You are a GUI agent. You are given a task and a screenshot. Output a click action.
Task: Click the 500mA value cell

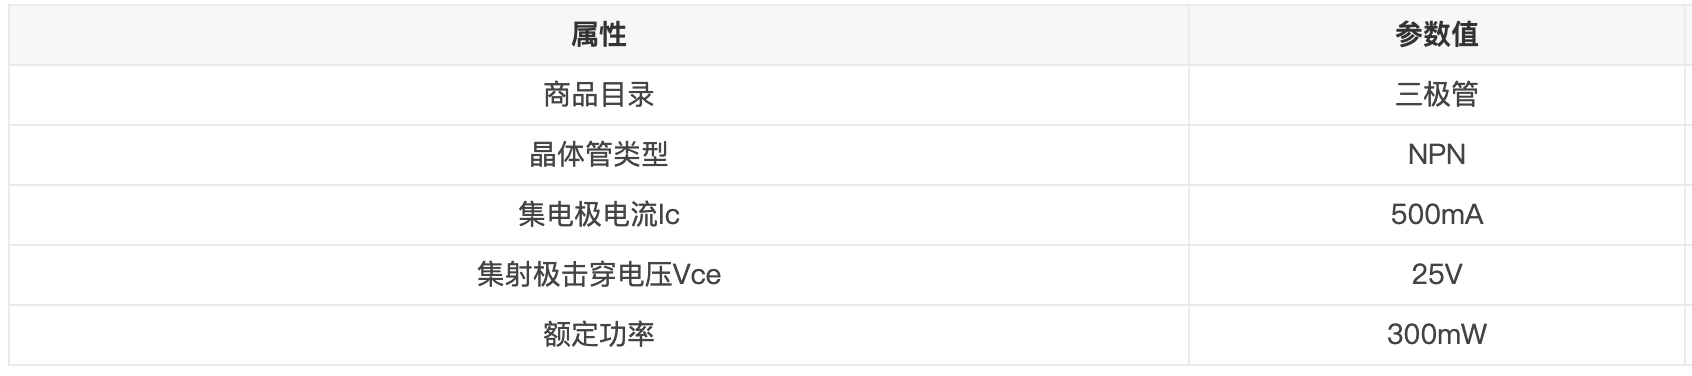pyautogui.click(x=1437, y=215)
